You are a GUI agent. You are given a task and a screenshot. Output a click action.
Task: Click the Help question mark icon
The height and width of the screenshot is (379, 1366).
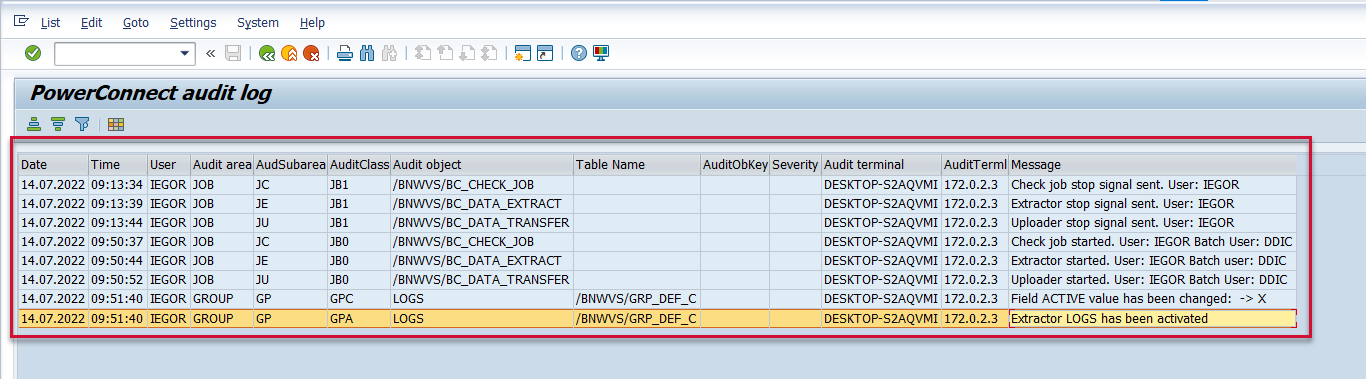pos(578,53)
